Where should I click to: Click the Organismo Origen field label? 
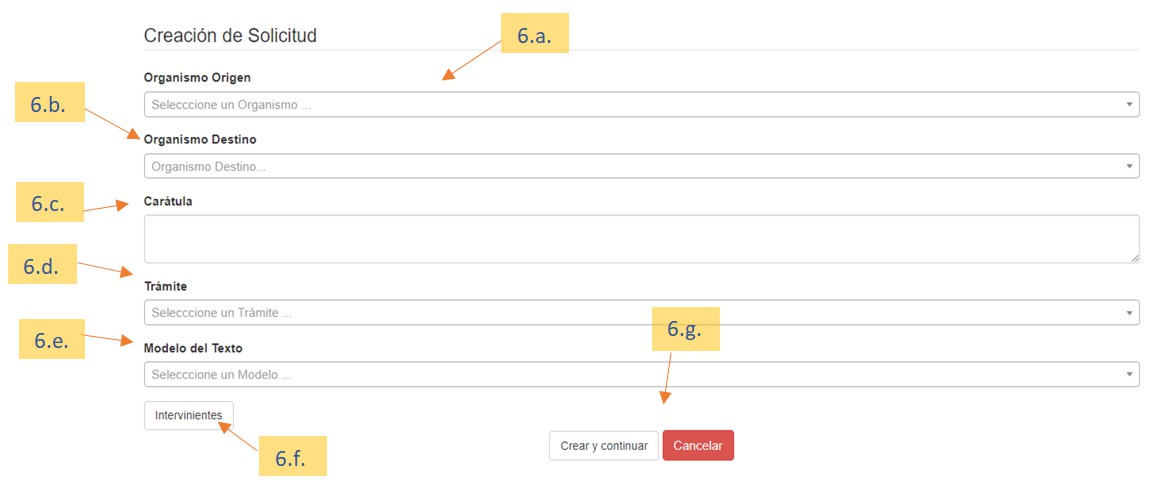tap(197, 77)
